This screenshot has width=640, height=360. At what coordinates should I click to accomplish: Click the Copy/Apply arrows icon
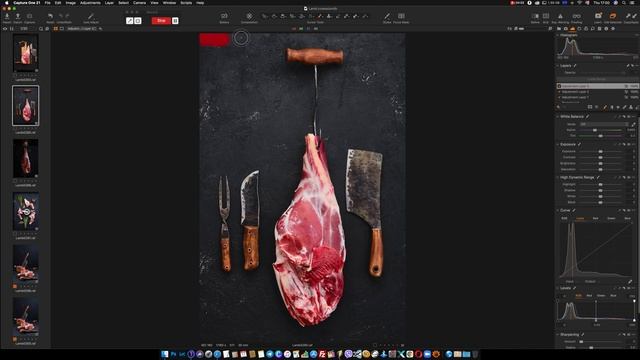point(631,16)
